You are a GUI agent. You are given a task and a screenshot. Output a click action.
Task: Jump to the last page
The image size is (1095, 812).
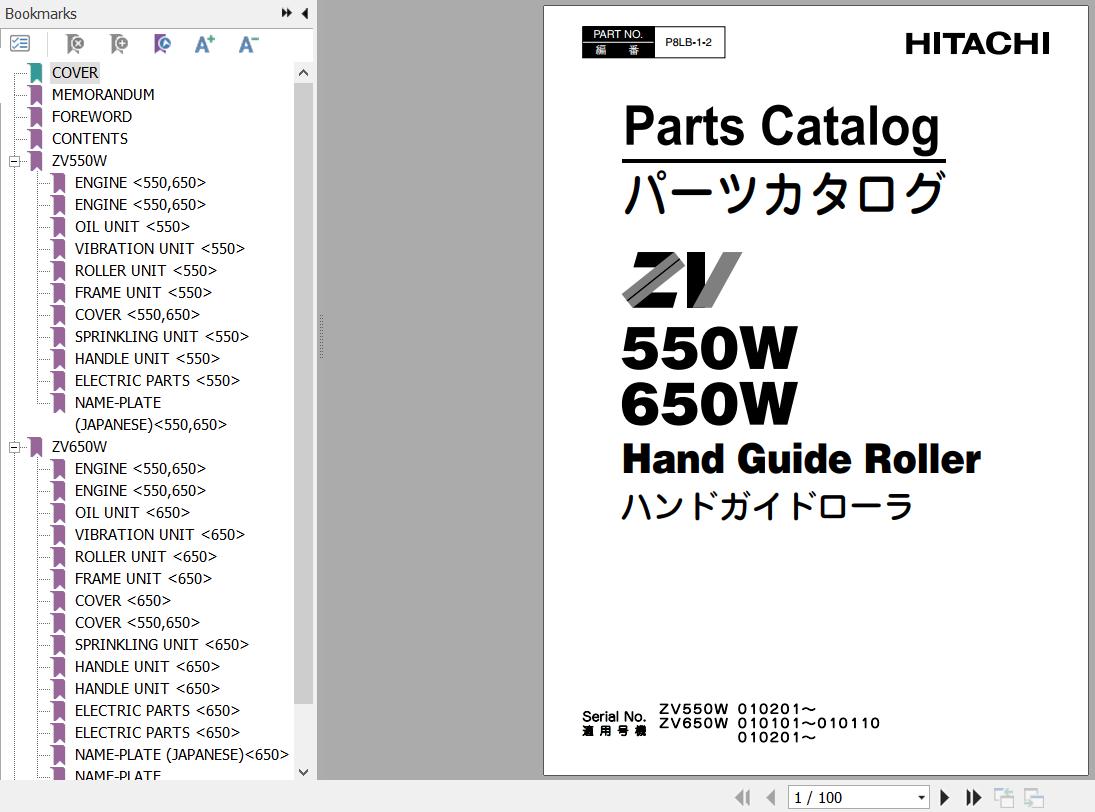pyautogui.click(x=973, y=797)
